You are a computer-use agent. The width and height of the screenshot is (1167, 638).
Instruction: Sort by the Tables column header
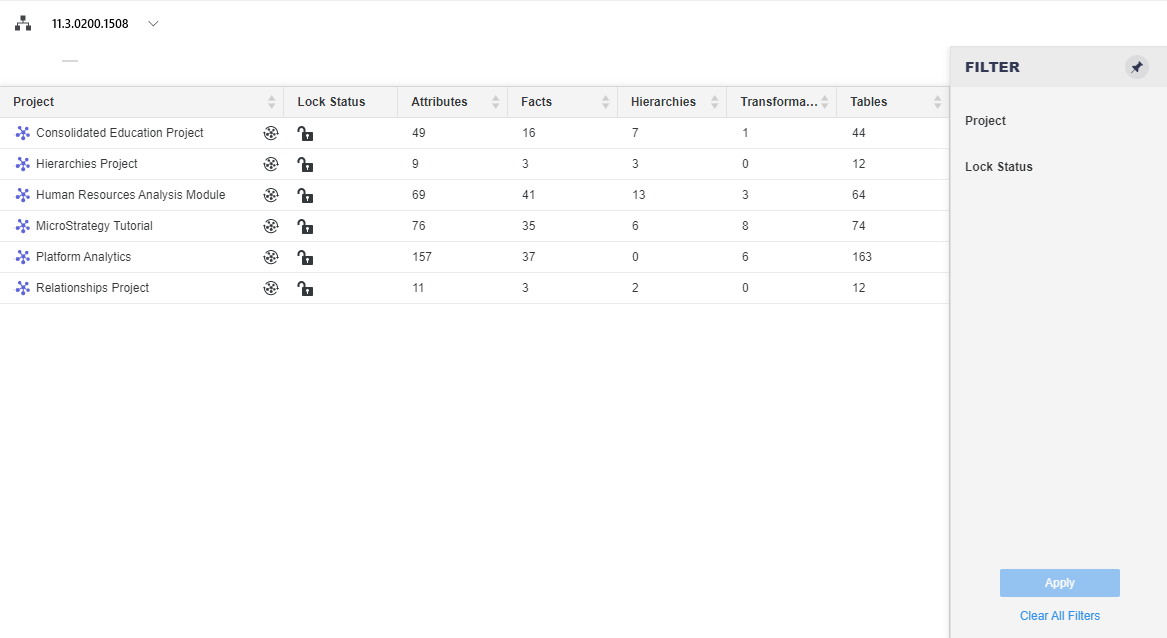[868, 102]
